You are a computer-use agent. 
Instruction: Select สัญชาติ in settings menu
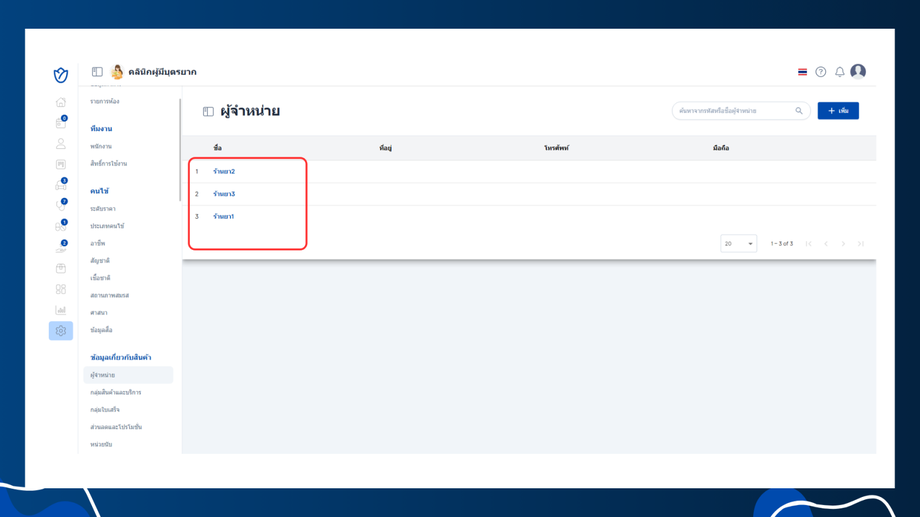tap(100, 261)
